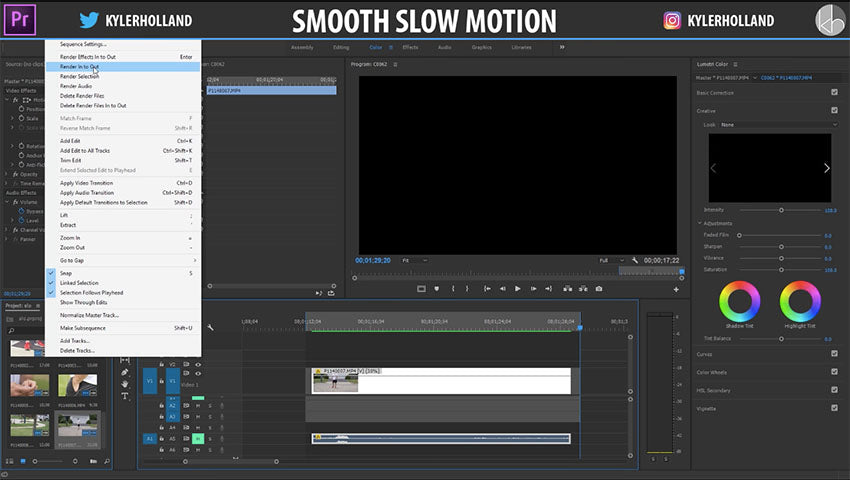This screenshot has height=480, width=850.
Task: Click the Extract button in Program monitor
Action: point(583,289)
